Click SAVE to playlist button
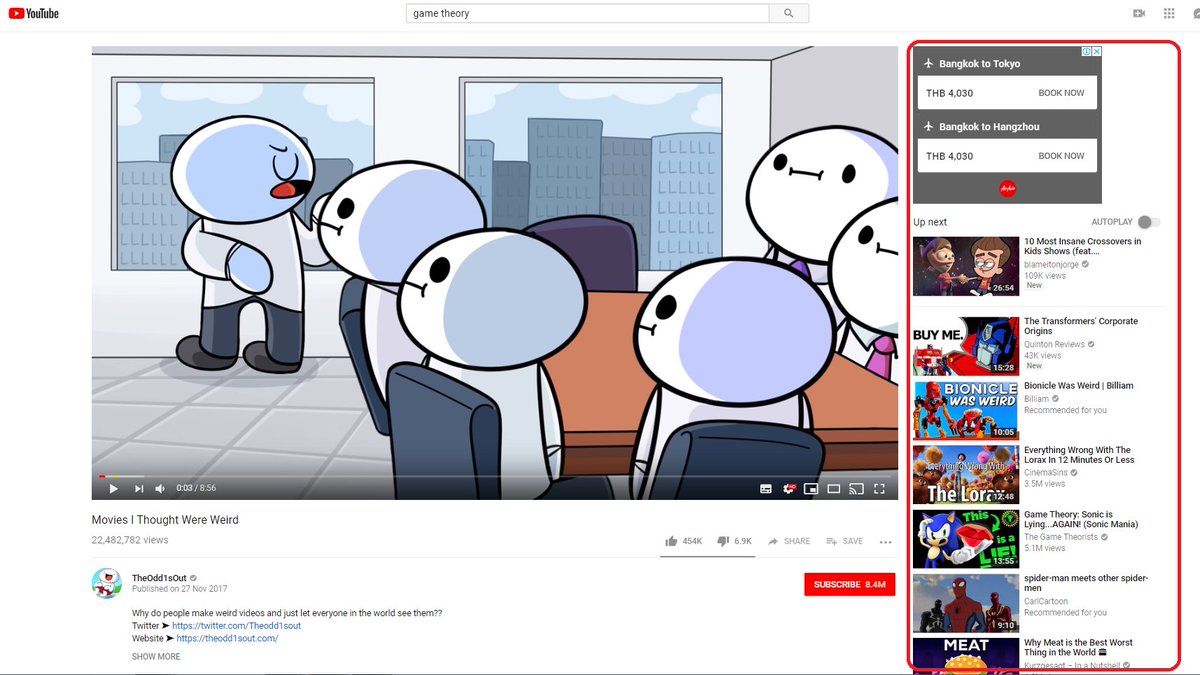Viewport: 1200px width, 675px height. [844, 541]
